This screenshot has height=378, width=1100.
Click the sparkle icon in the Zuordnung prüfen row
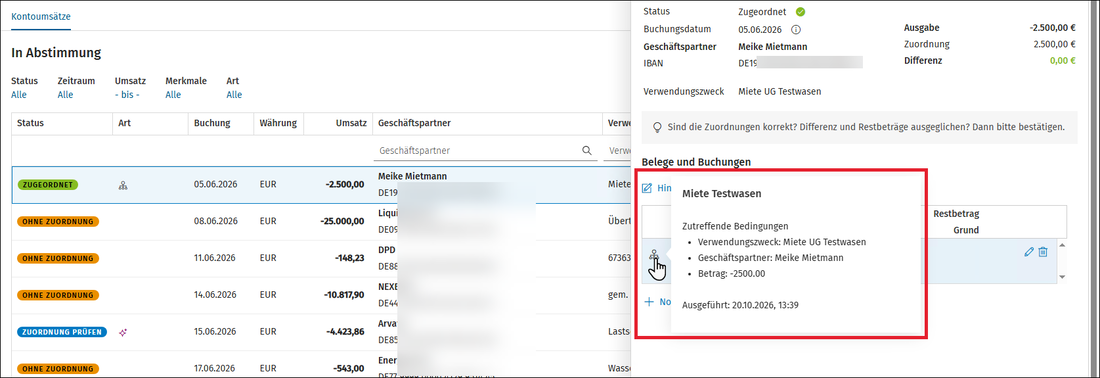click(123, 332)
